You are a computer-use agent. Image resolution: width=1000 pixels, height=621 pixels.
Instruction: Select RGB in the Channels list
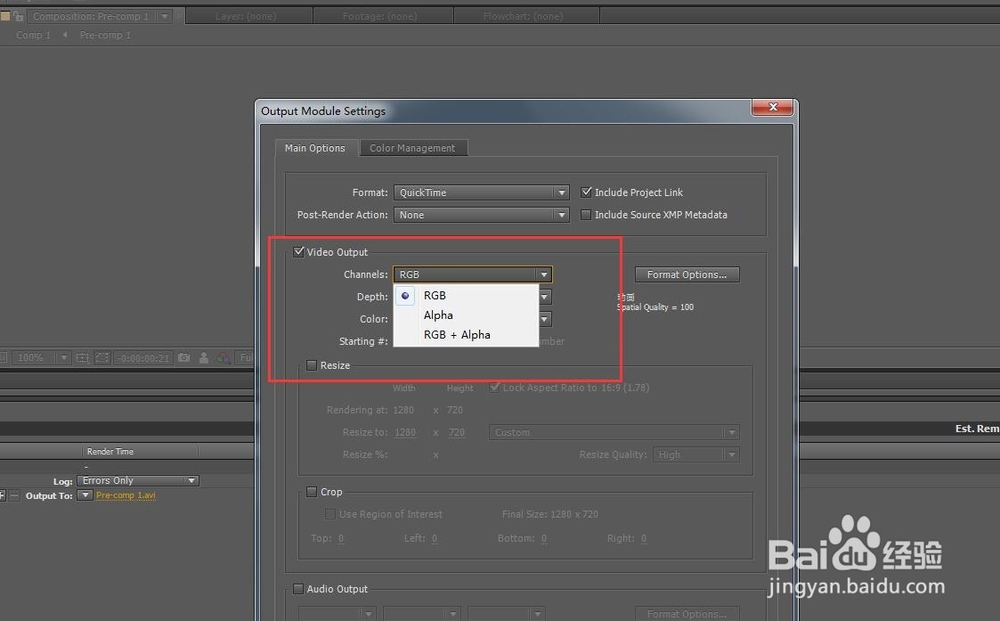click(466, 295)
